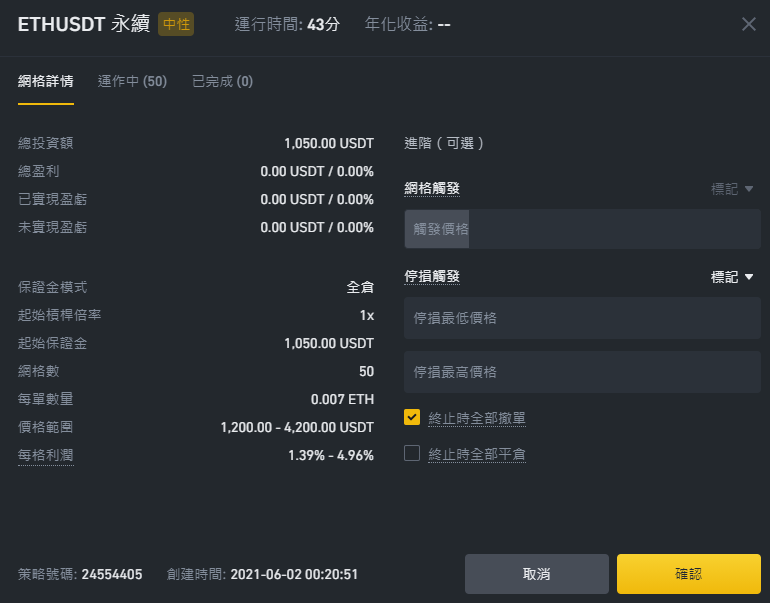Open the 網格觸發 標記 dropdown

coord(732,189)
